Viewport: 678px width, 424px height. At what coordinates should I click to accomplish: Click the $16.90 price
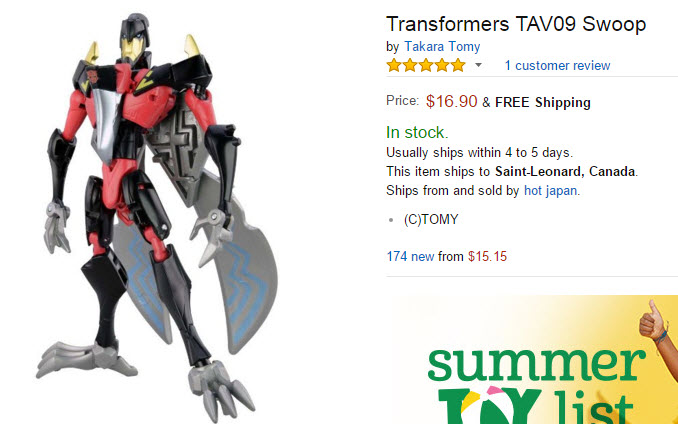(451, 101)
